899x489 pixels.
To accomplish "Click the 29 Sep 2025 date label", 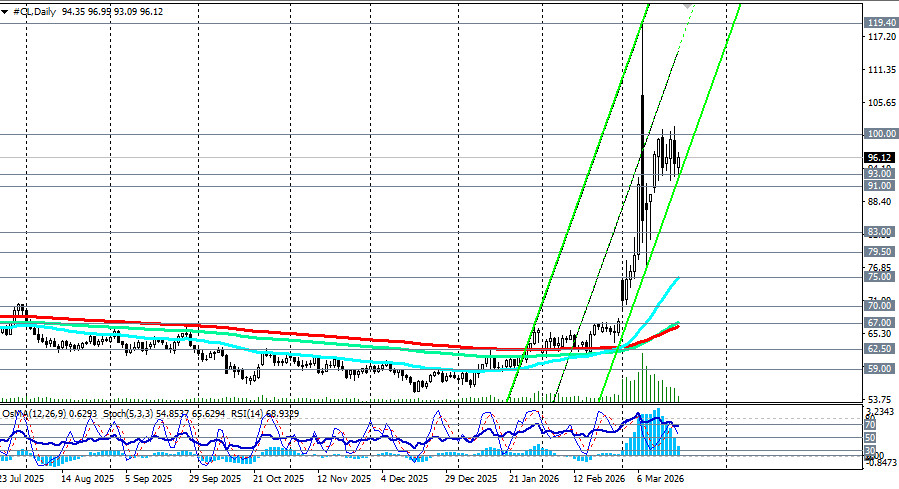I will pos(214,479).
